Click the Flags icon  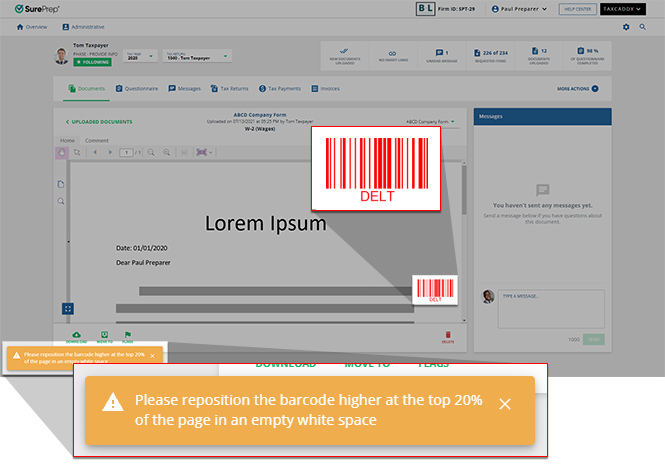pos(128,337)
